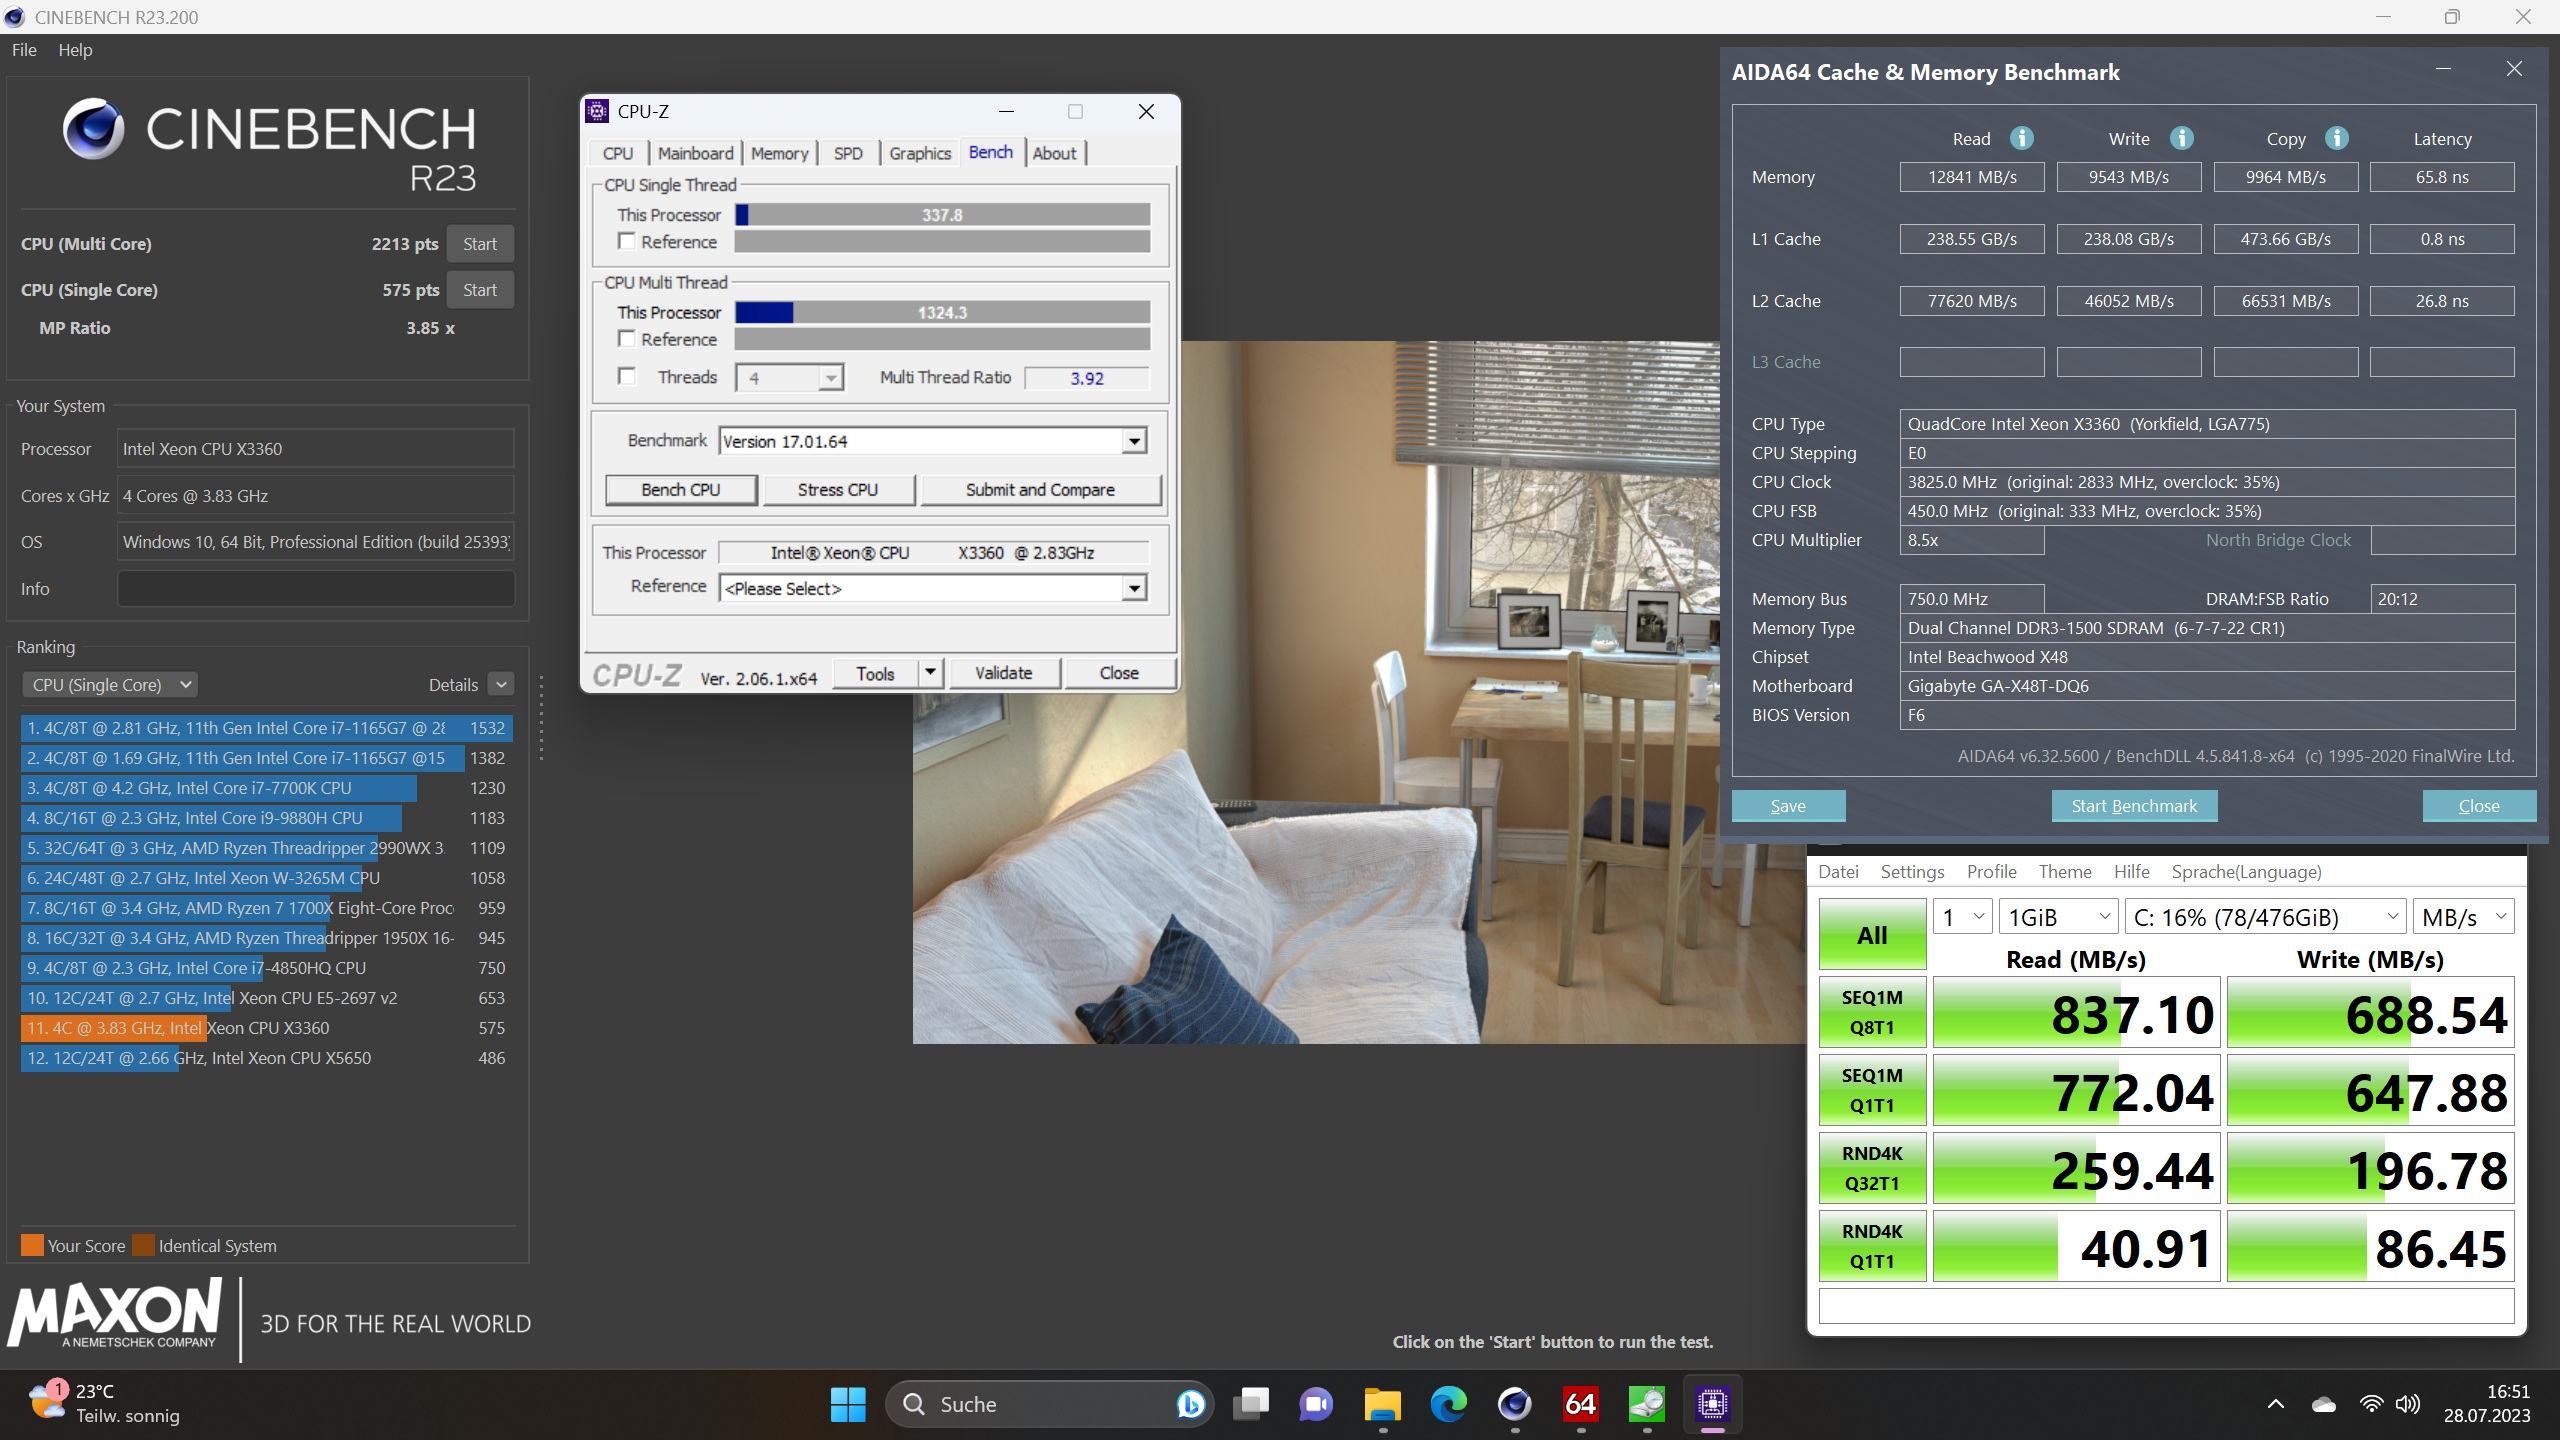Image resolution: width=2560 pixels, height=1440 pixels.
Task: Open Tools dropdown arrow in CPU-Z
Action: click(930, 672)
